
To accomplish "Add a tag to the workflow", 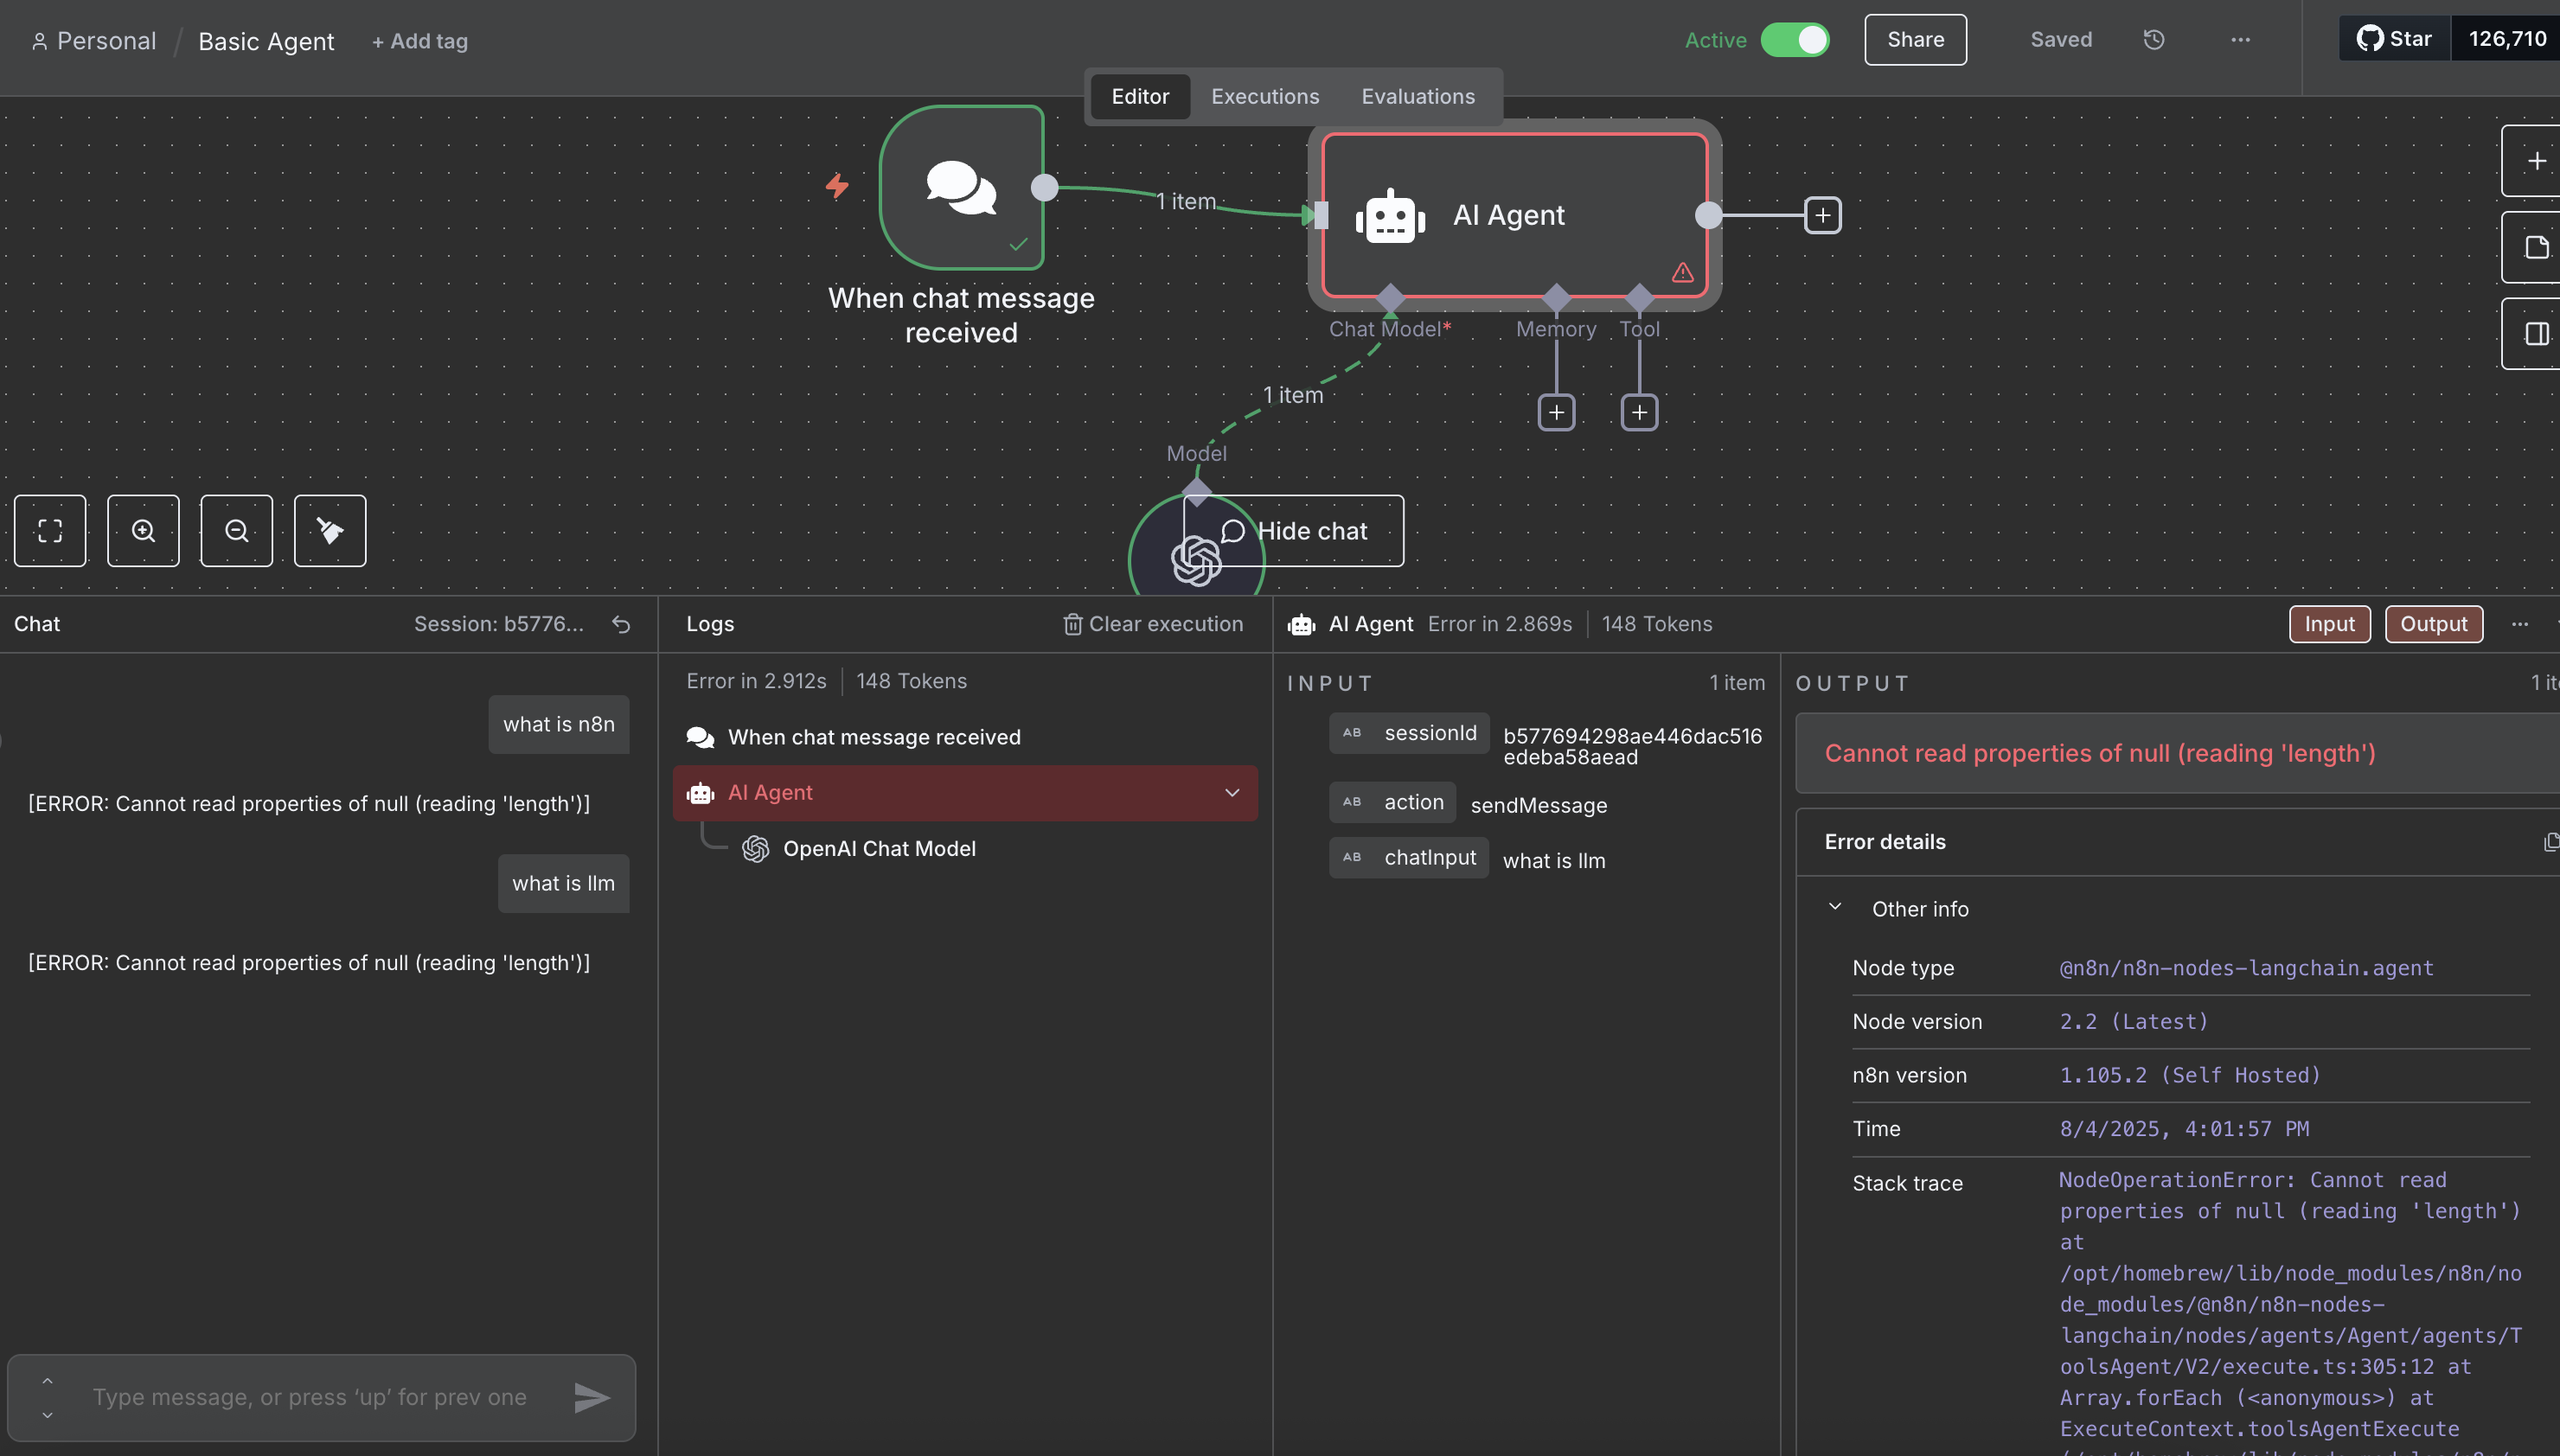I will [x=419, y=41].
